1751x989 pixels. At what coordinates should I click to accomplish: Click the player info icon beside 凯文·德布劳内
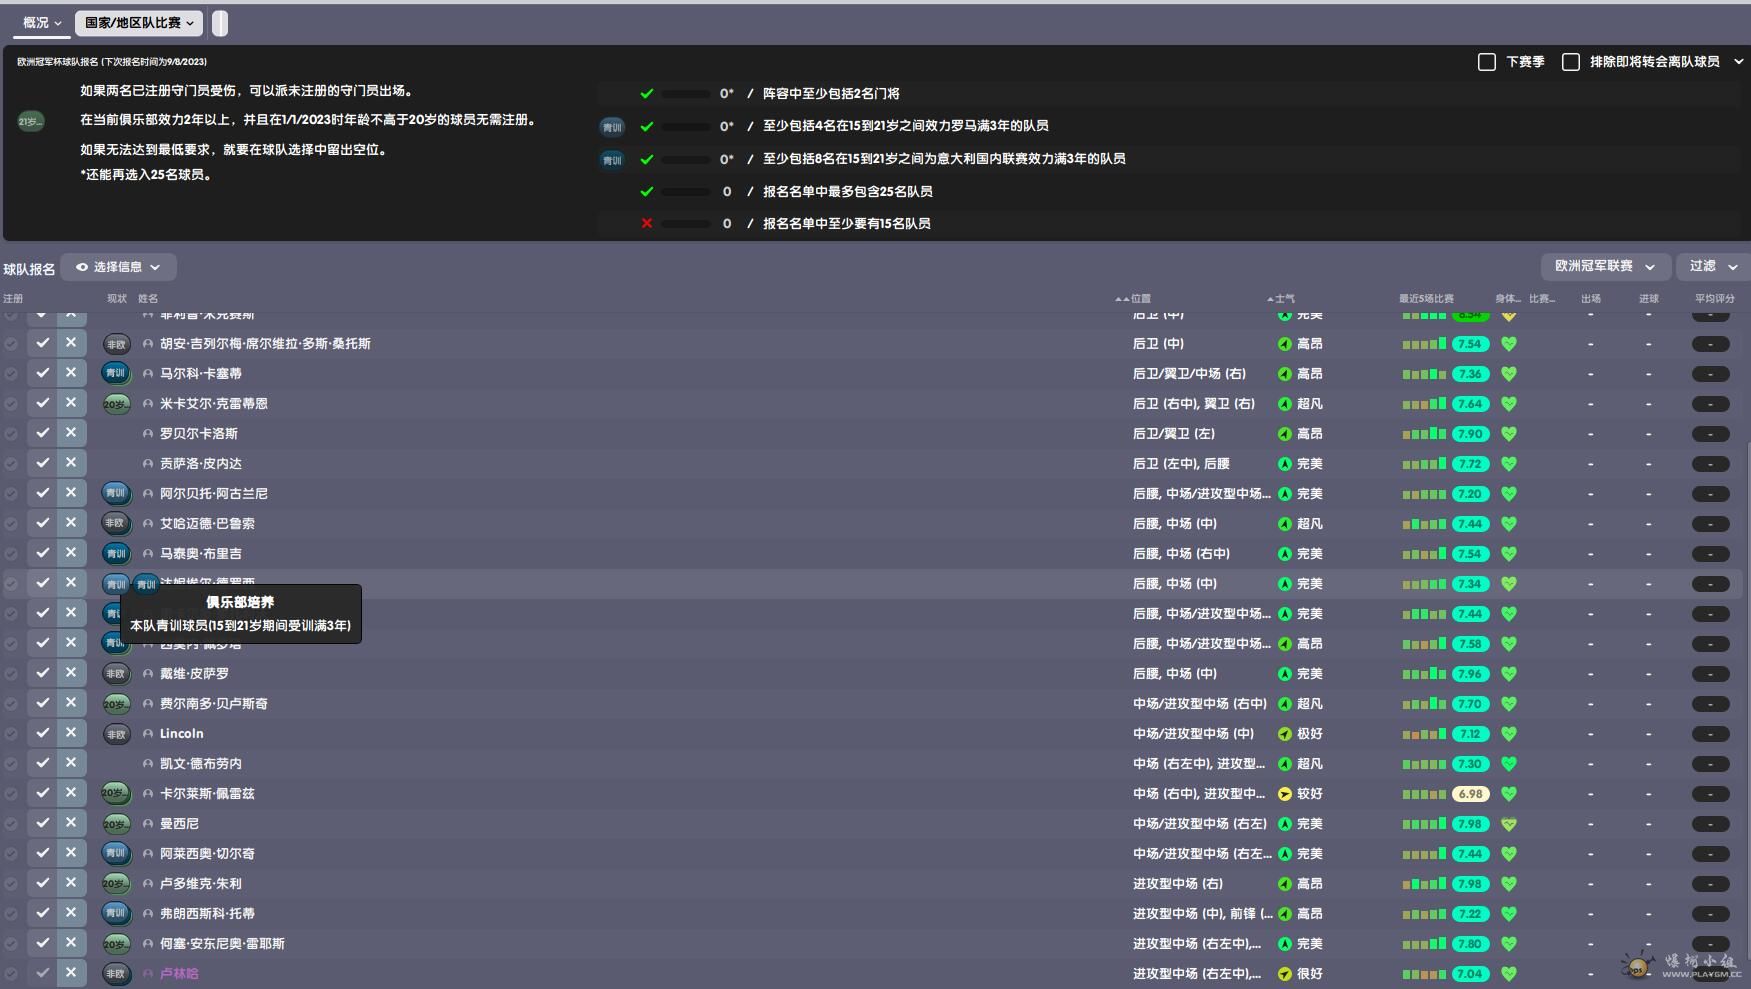(148, 764)
